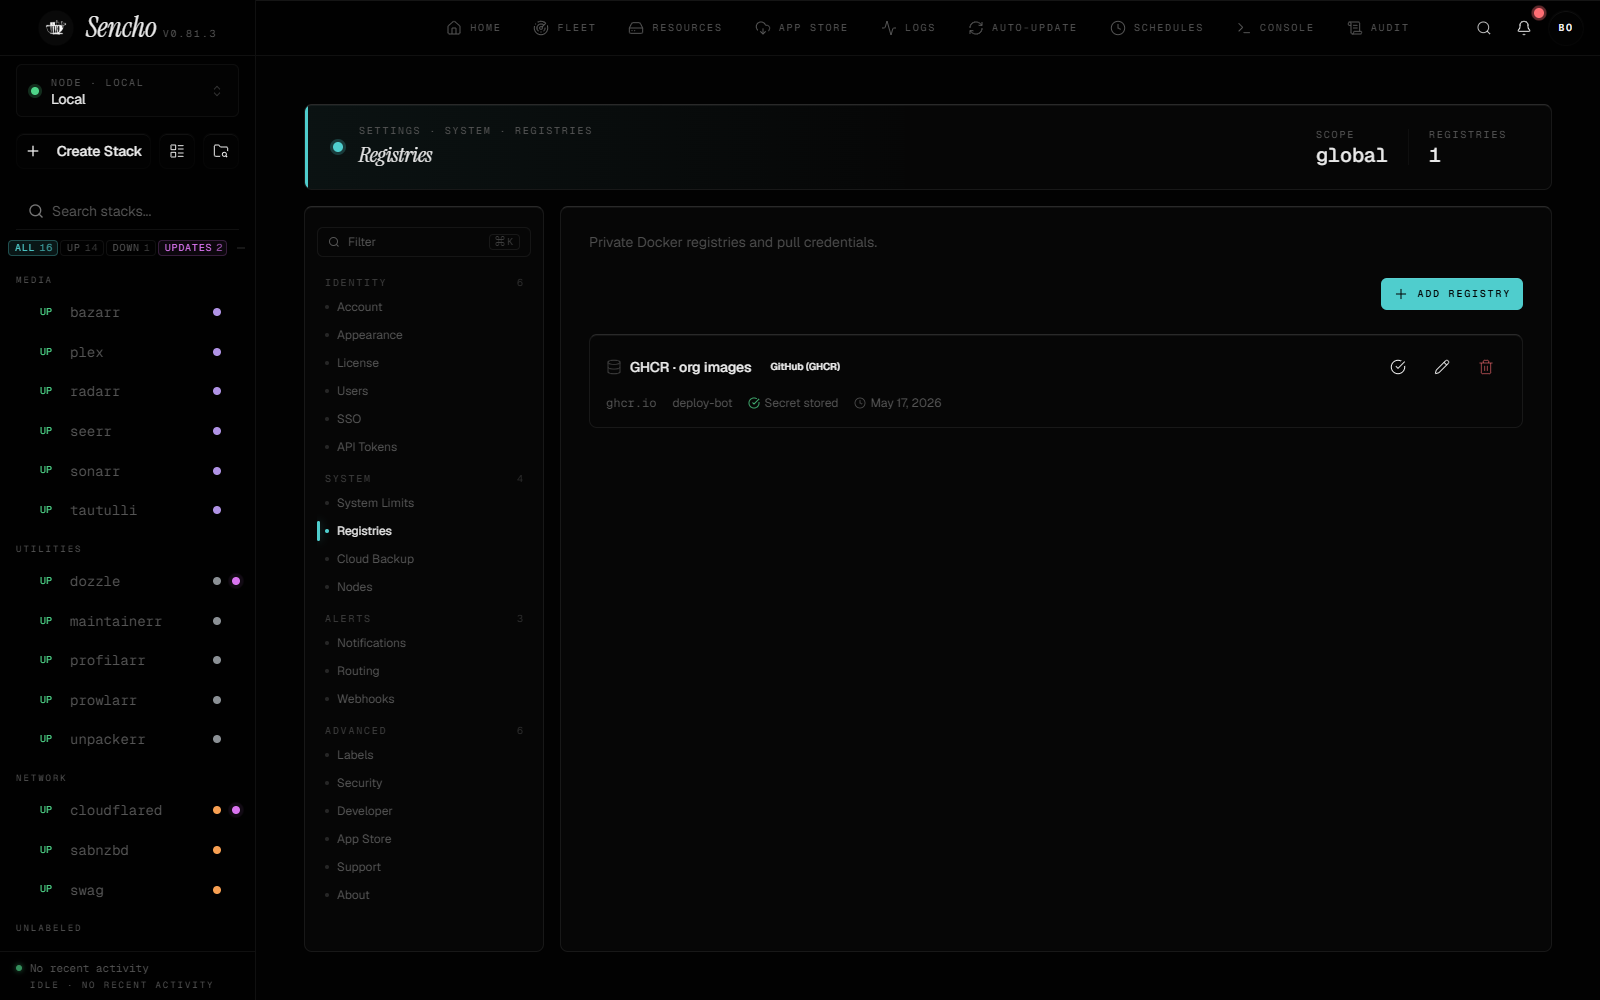Open About settings
Screen dimensions: 1600x1000
click(x=424, y=895)
